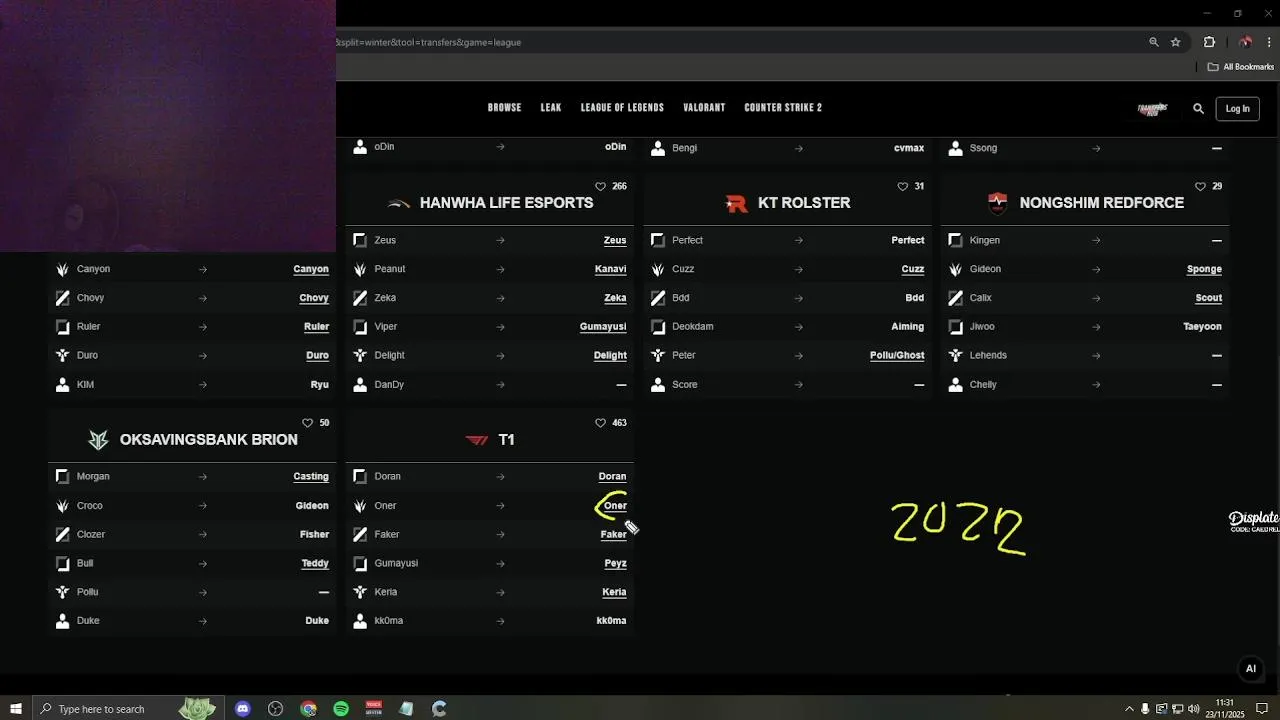Image resolution: width=1280 pixels, height=720 pixels.
Task: Show hidden system tray icons
Action: coord(1129,709)
